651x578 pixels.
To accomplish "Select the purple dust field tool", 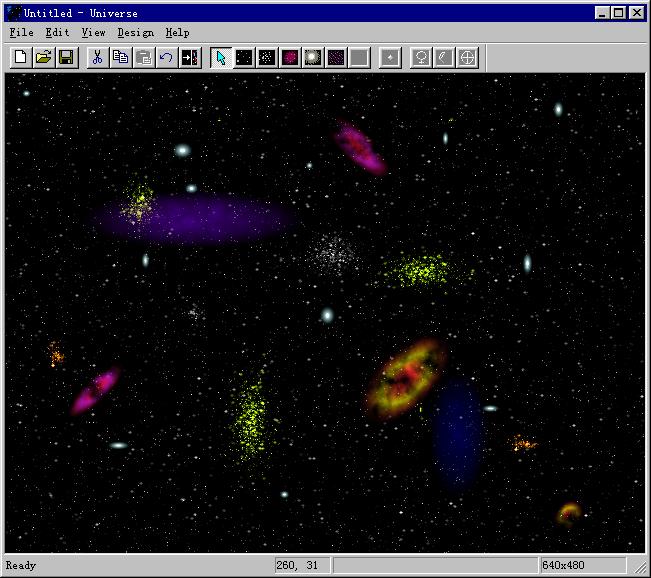I will point(336,57).
